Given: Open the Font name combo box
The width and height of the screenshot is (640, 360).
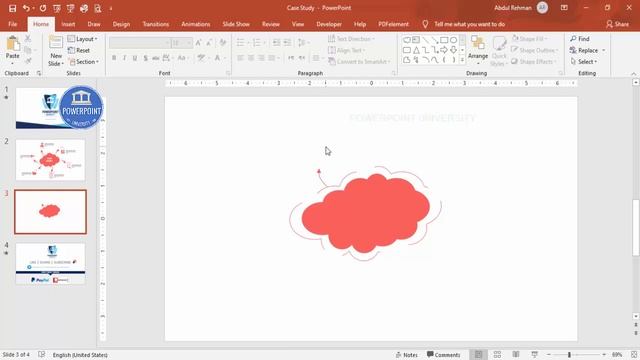Looking at the screenshot, I should click(x=140, y=42).
